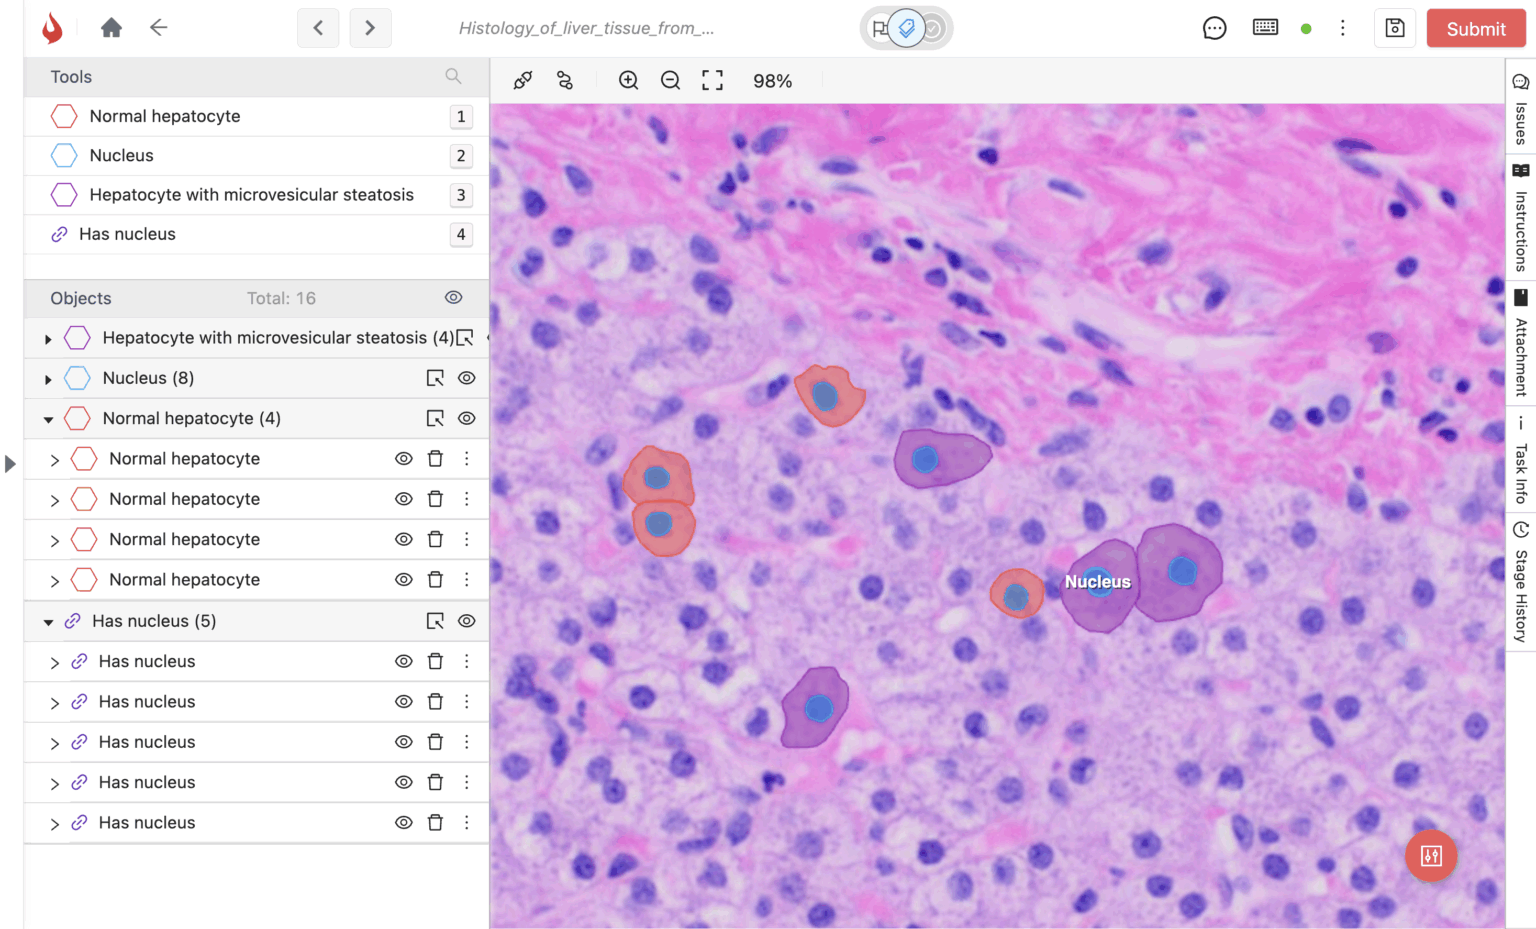
Task: Fit the slide to the screen
Action: [x=712, y=80]
